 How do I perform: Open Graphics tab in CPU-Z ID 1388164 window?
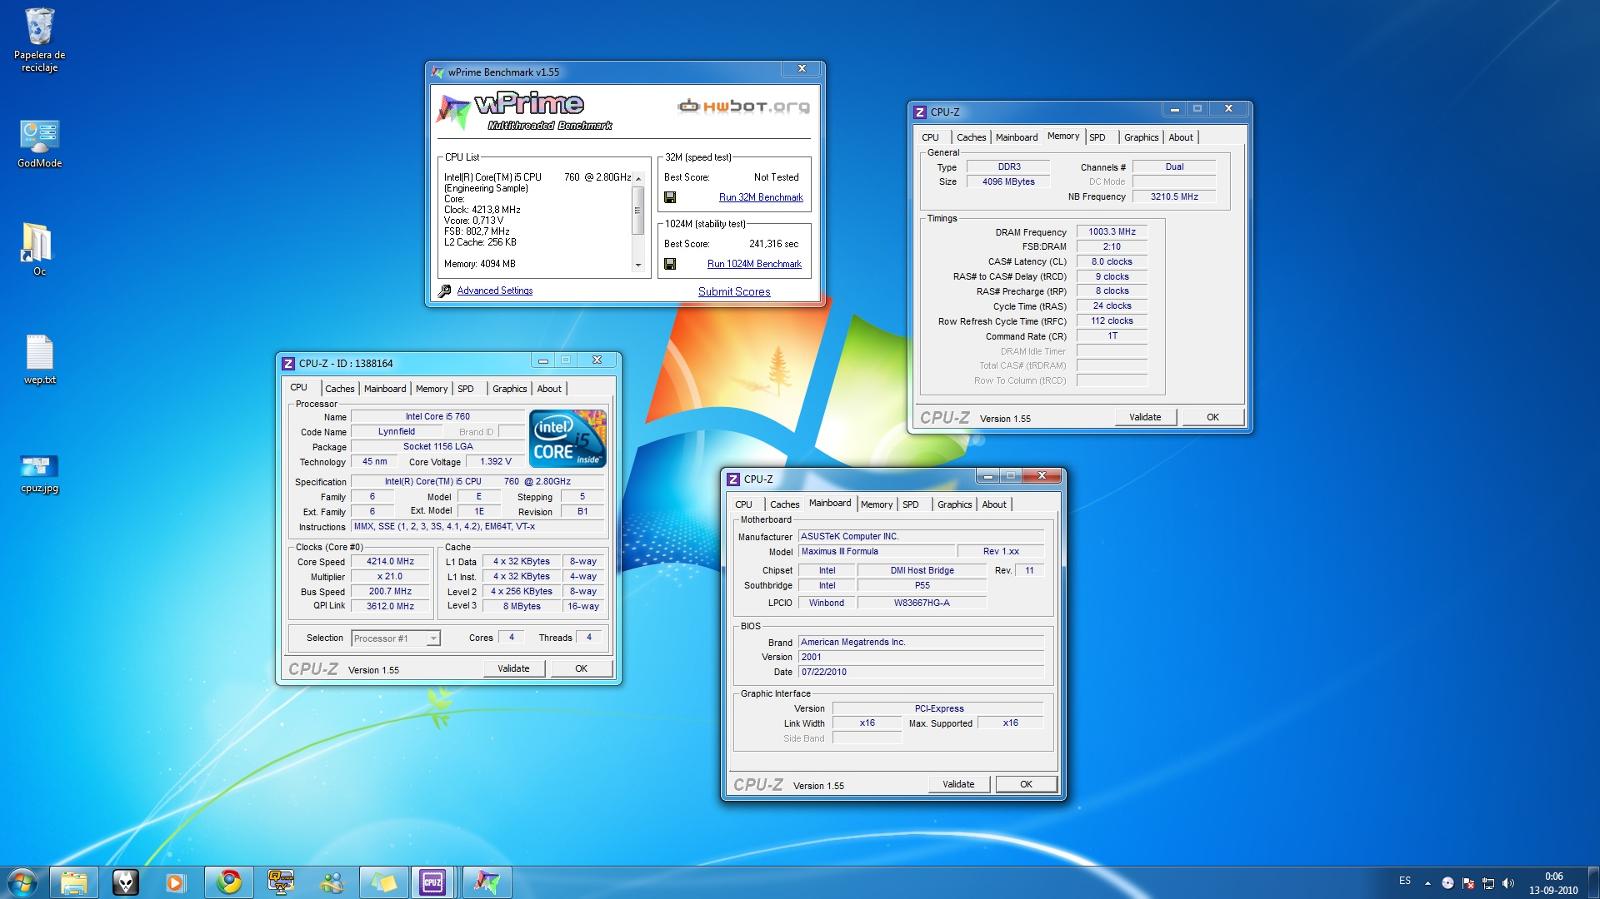pyautogui.click(x=509, y=389)
